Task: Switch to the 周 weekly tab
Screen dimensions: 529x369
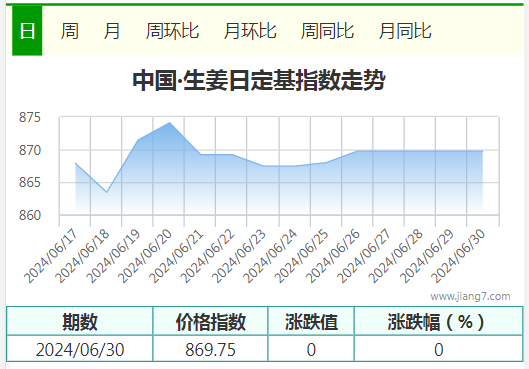Action: (69, 31)
